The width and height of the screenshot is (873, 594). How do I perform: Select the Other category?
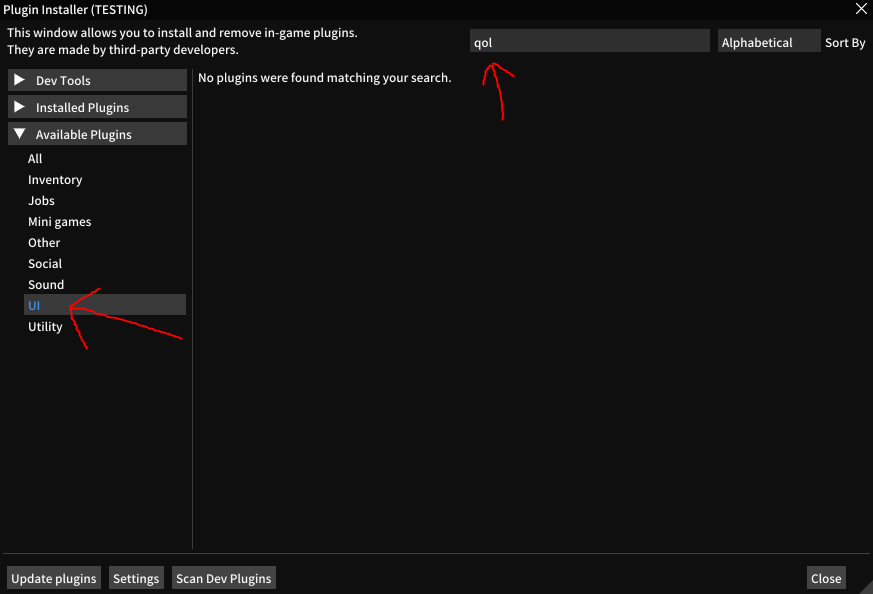coord(44,242)
